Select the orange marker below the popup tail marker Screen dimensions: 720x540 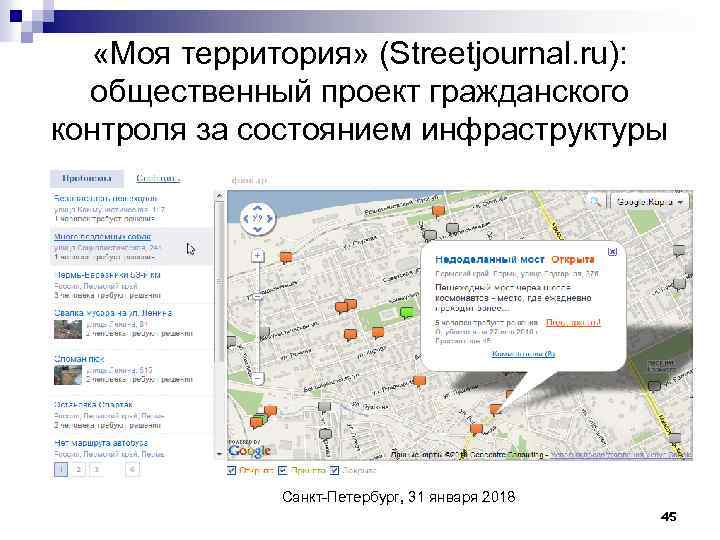click(x=477, y=429)
